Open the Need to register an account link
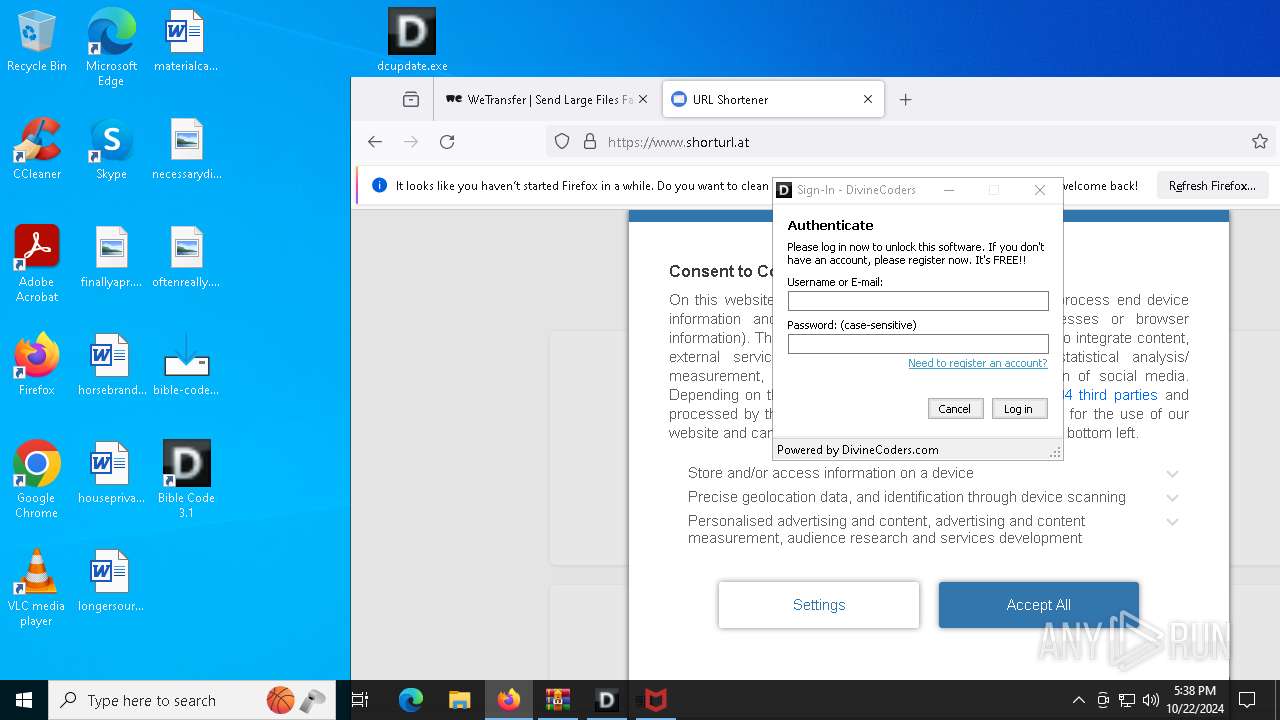Viewport: 1280px width, 720px height. [977, 363]
